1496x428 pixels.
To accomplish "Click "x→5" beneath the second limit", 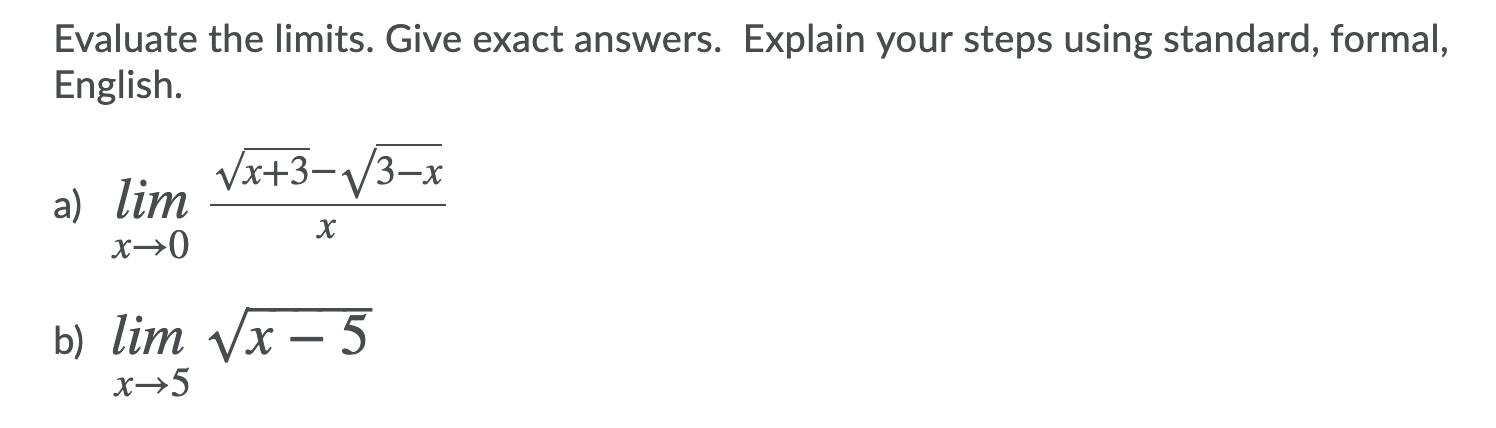I will tap(152, 383).
